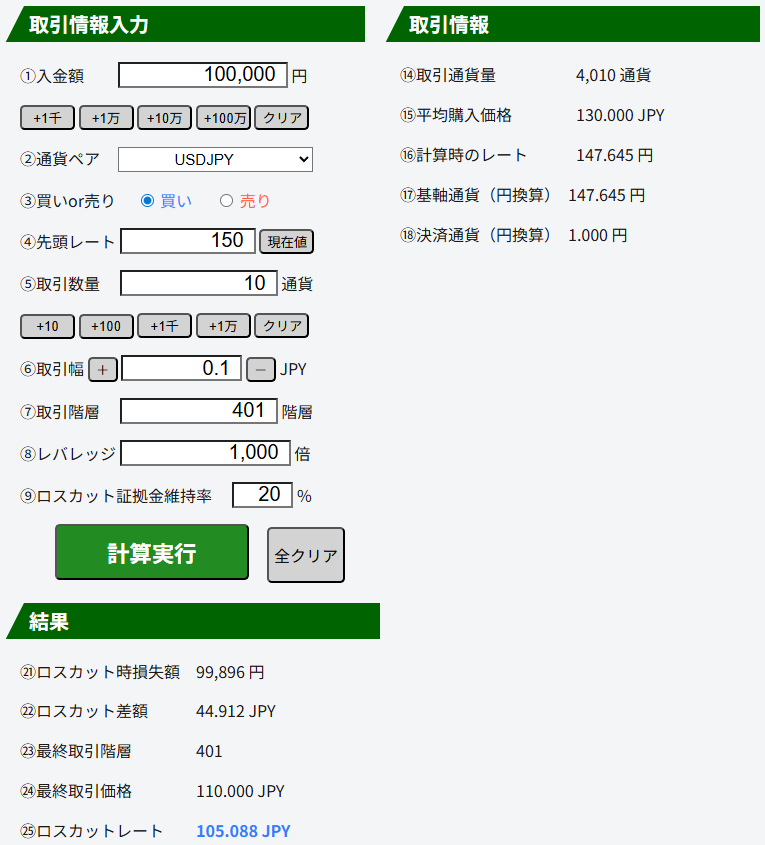Add +10 to the 取引数量
The width and height of the screenshot is (765, 845).
tap(47, 326)
